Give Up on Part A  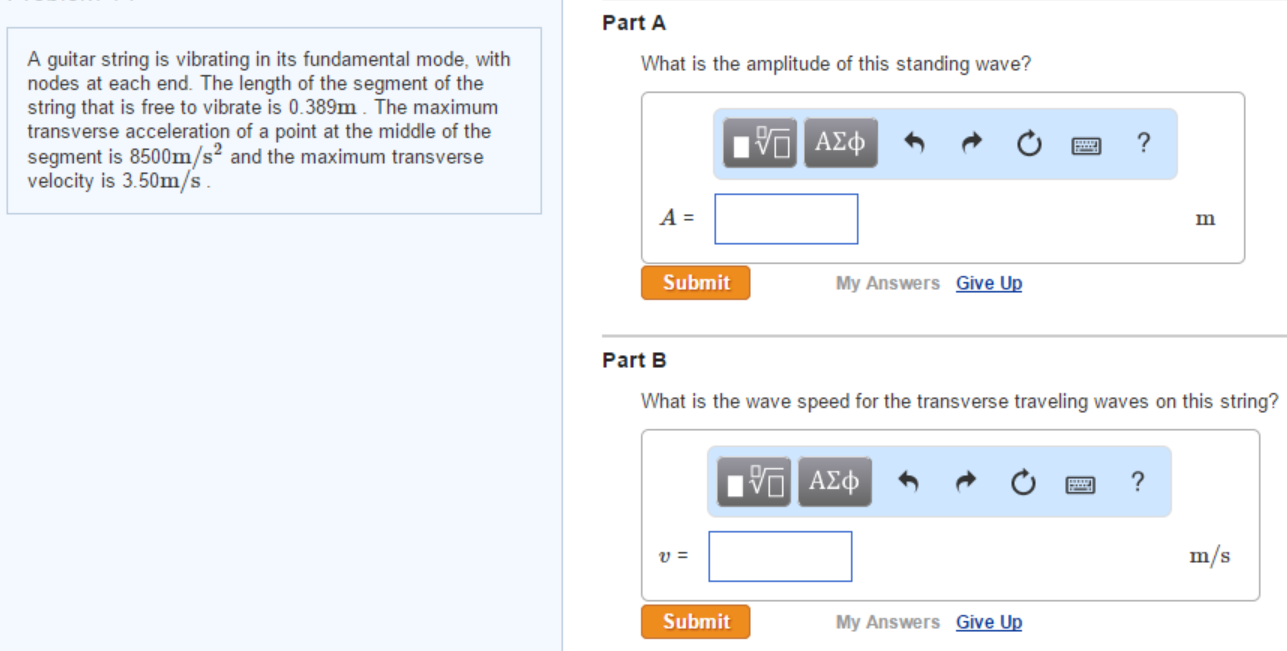click(x=988, y=283)
